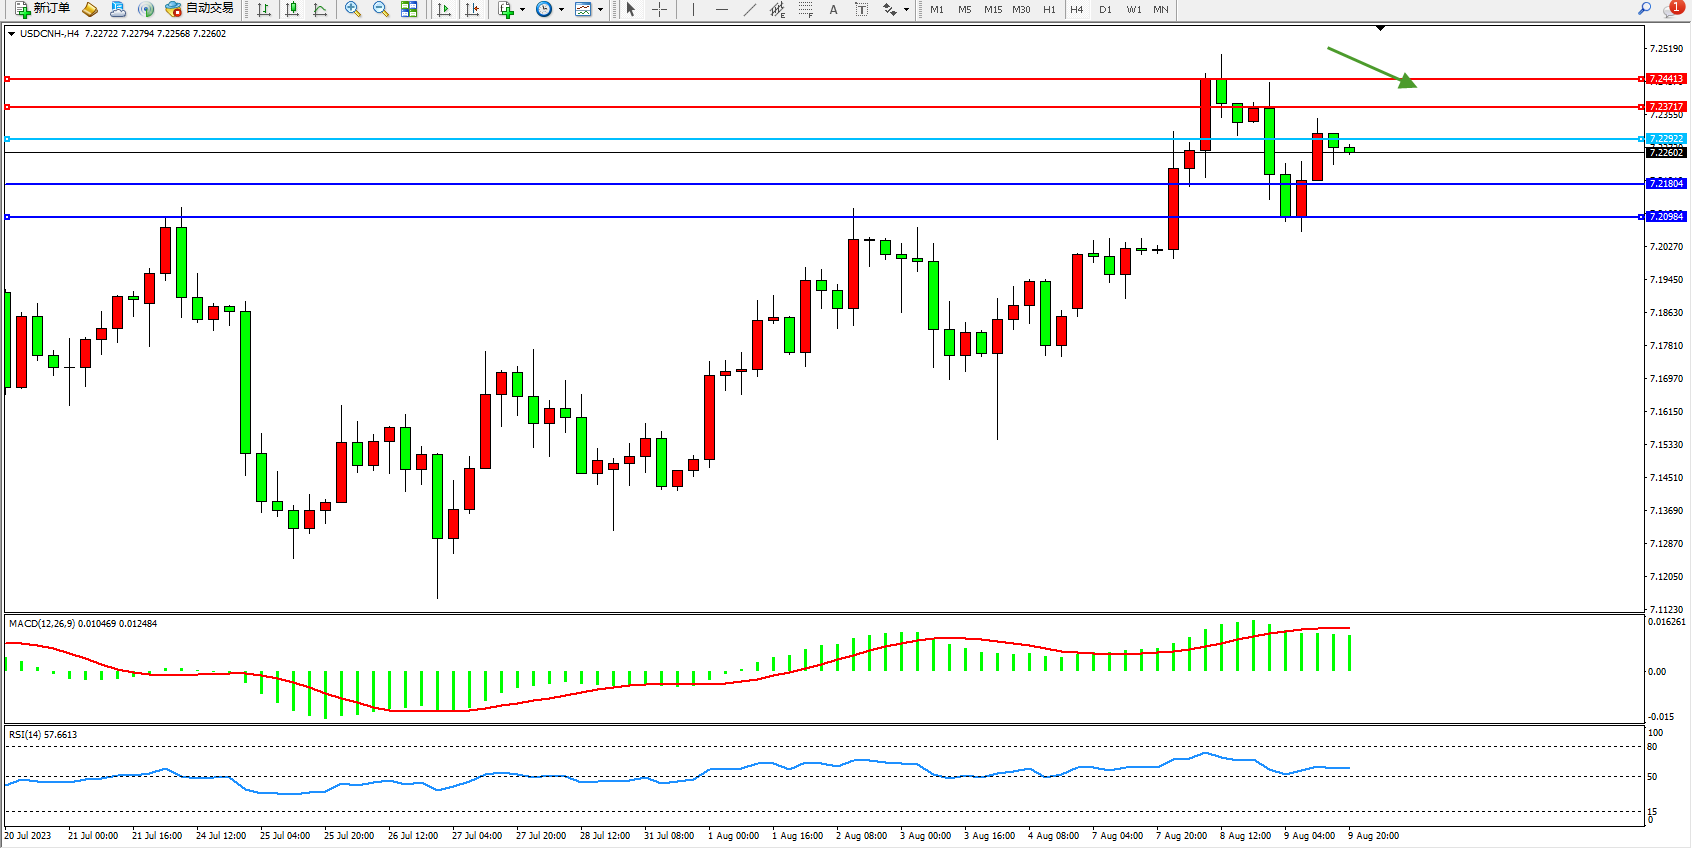Screen dimensions: 1692x849
Task: Switch to the D1 timeframe
Action: [x=1105, y=9]
